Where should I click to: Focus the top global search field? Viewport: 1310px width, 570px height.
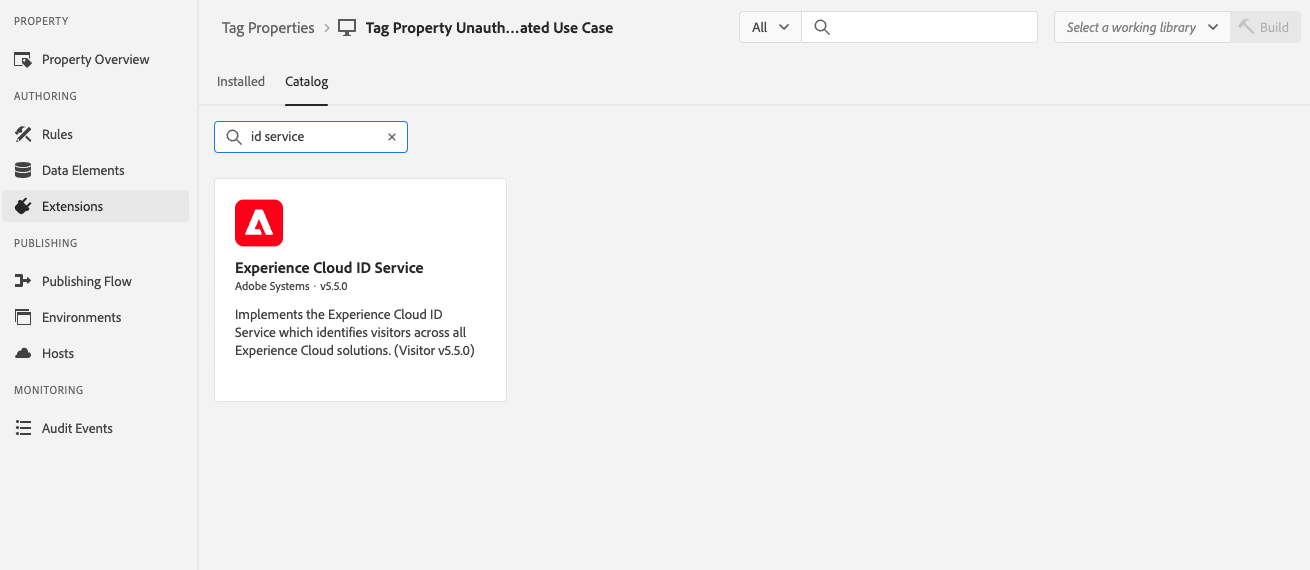(919, 27)
